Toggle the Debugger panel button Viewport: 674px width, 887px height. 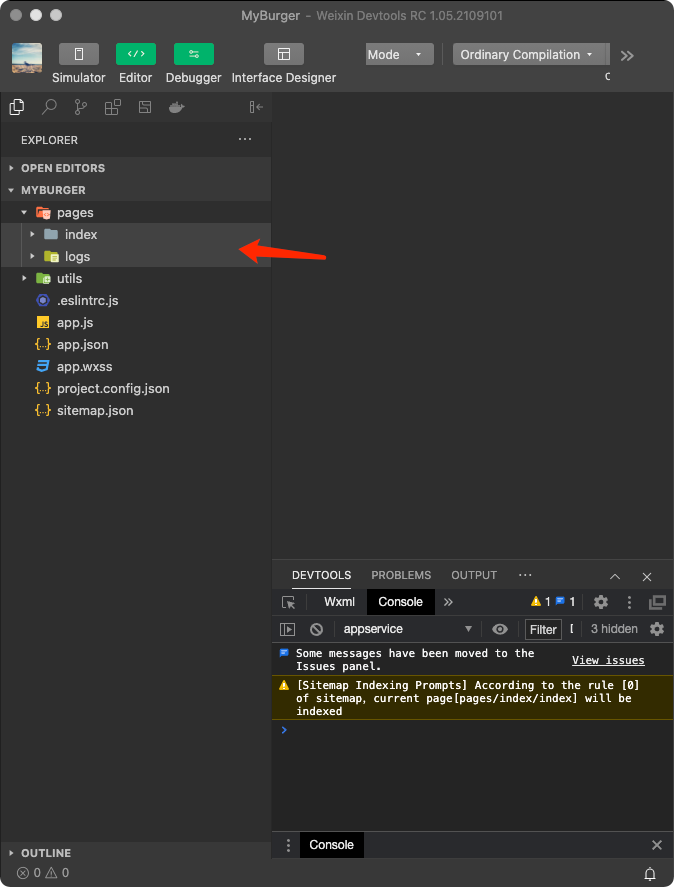194,54
